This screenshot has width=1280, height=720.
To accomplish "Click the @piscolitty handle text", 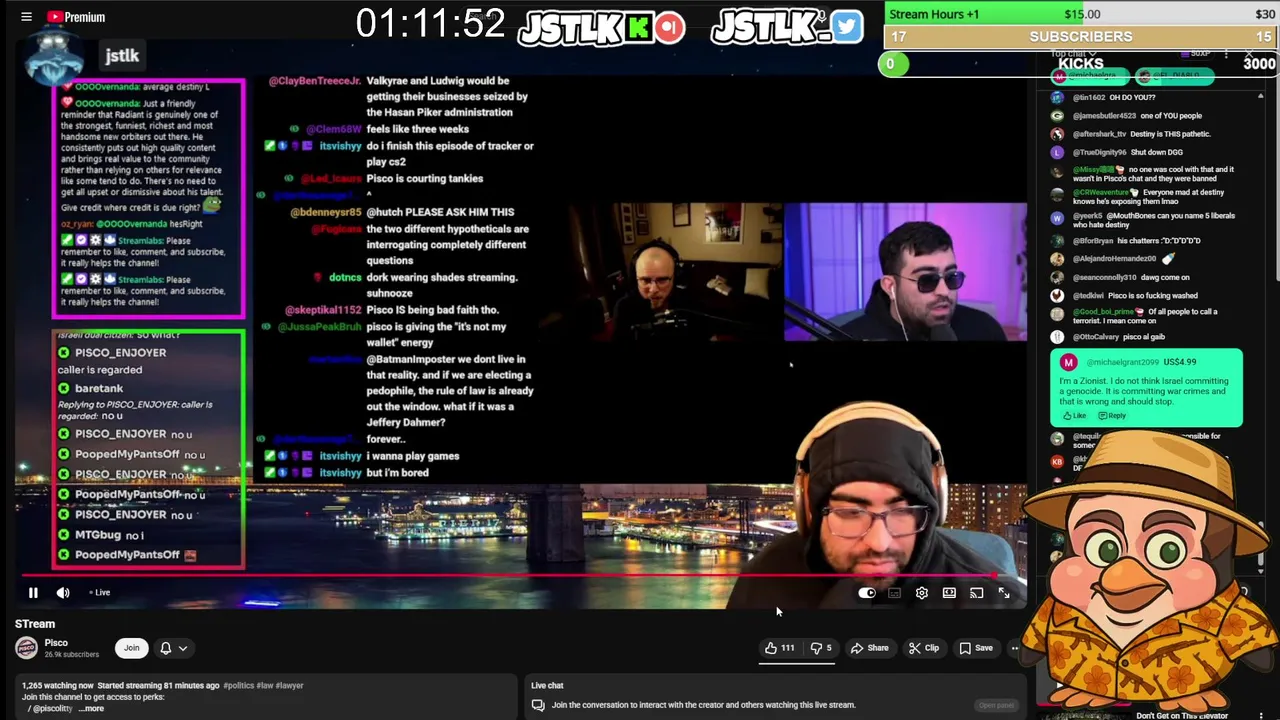I will [x=52, y=709].
